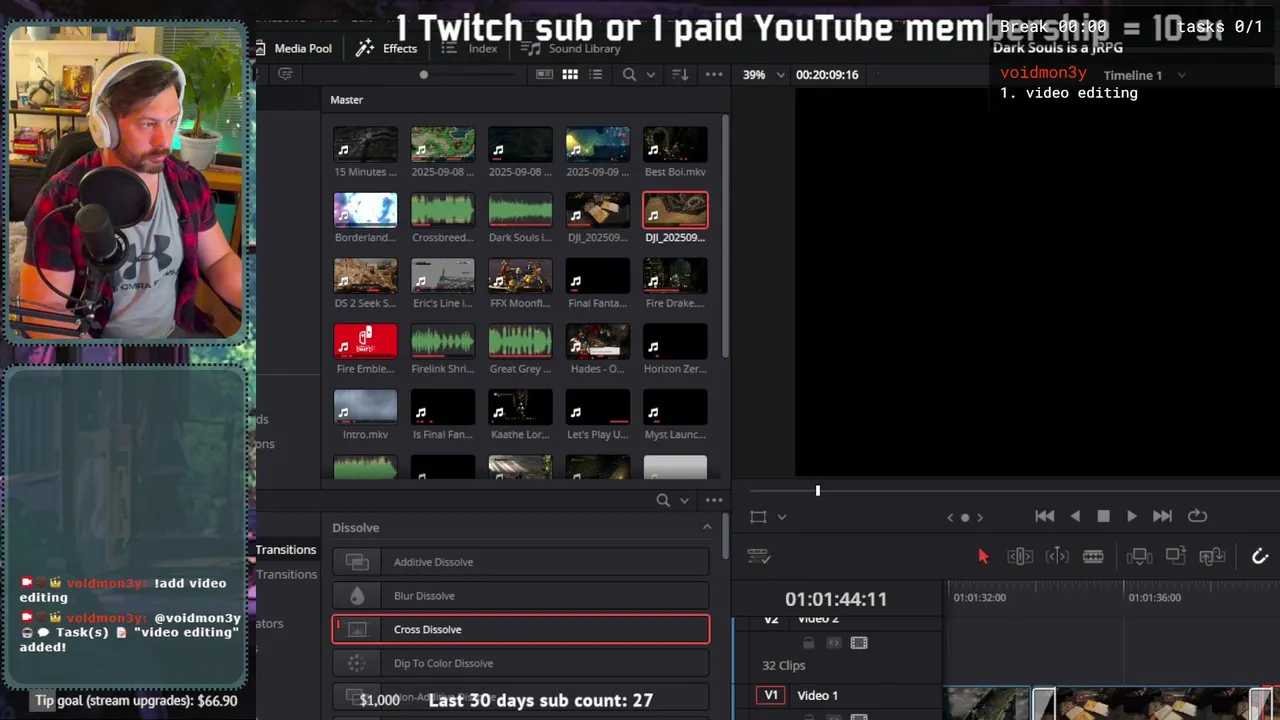Select the Borderland clip thumbnail

[x=365, y=210]
